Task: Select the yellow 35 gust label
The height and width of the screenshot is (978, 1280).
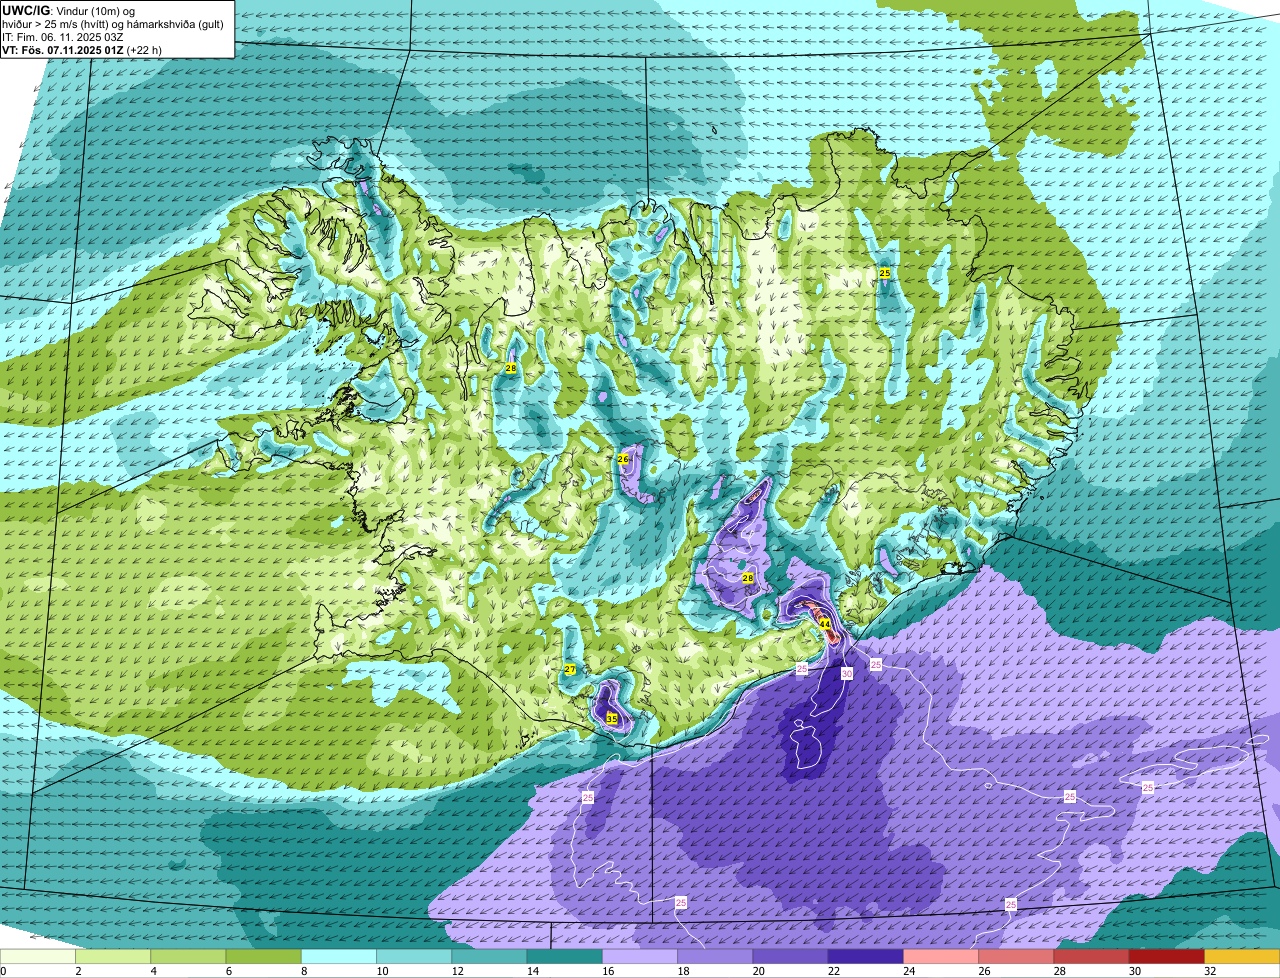Action: click(612, 718)
